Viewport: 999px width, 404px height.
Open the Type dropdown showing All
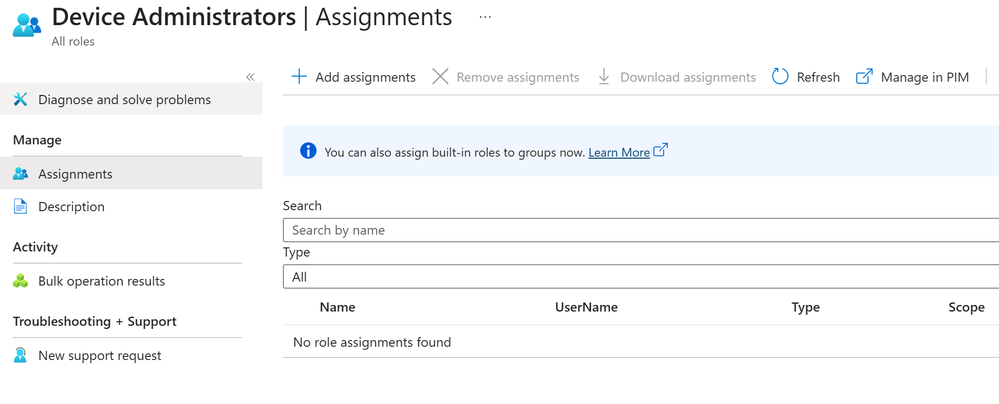pos(640,277)
